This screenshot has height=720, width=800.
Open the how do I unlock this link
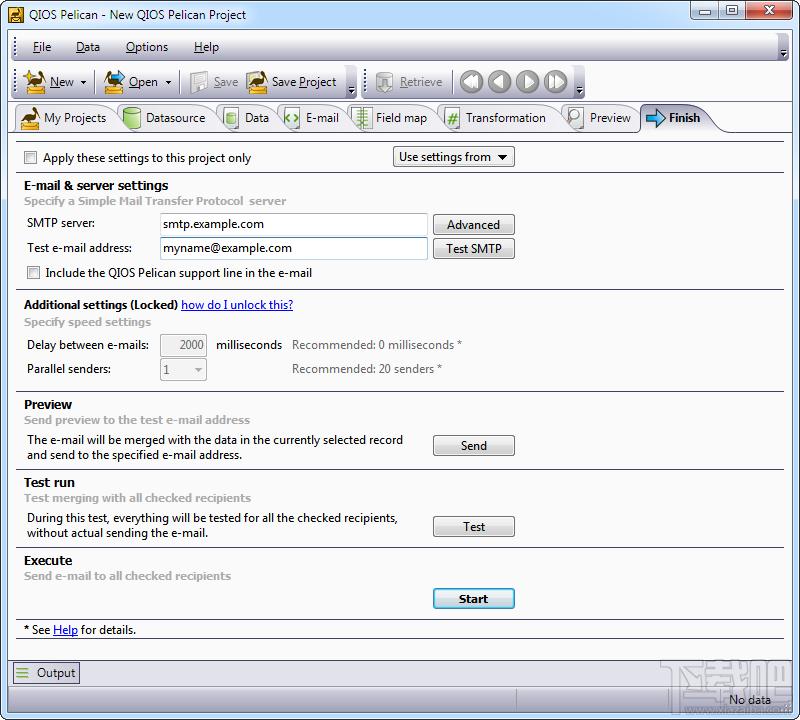(237, 305)
